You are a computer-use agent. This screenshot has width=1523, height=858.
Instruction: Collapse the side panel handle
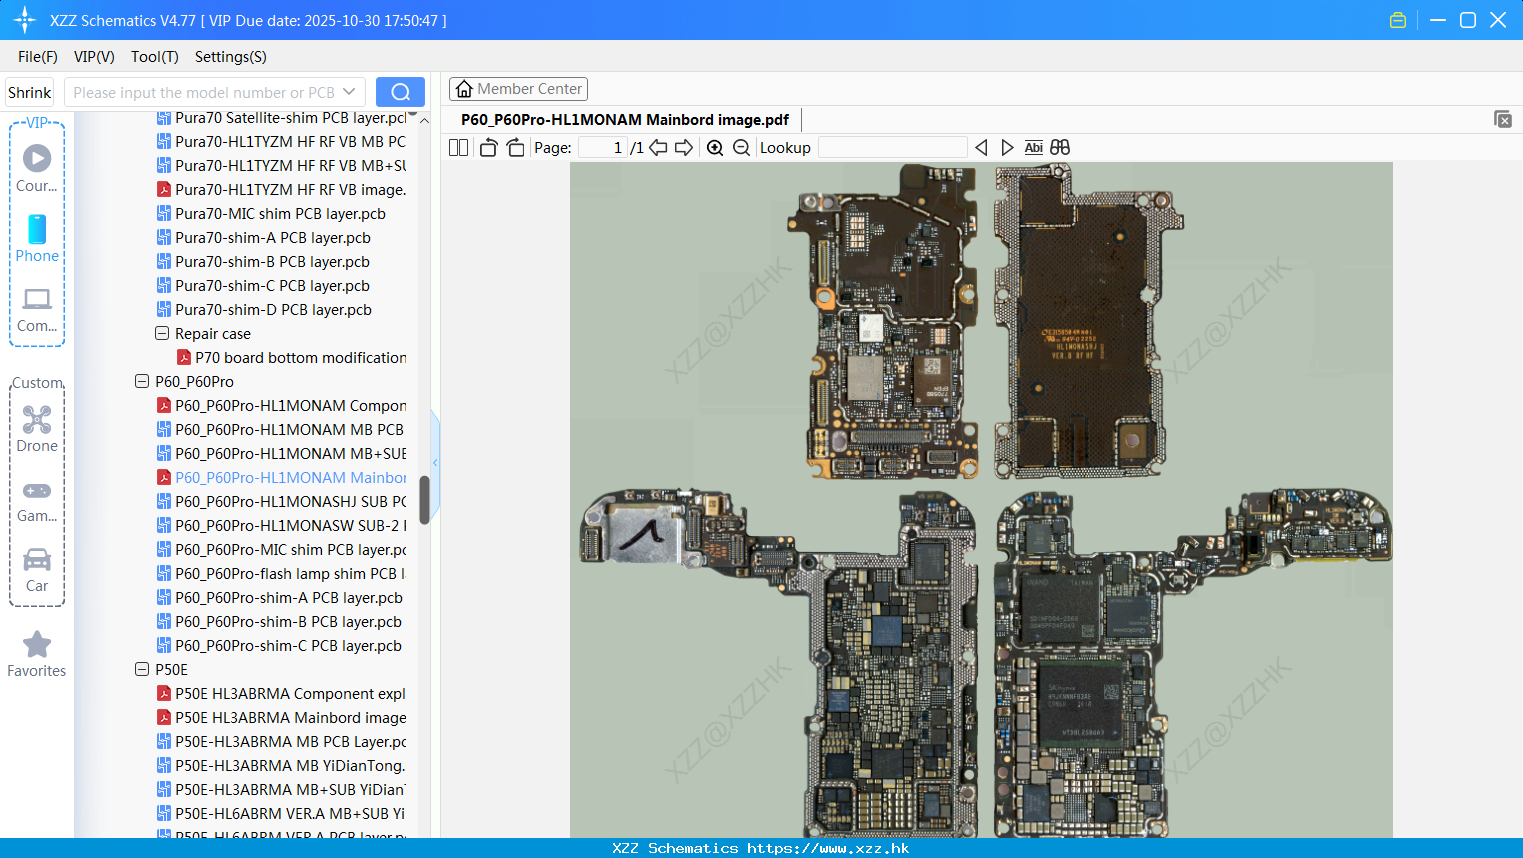[x=435, y=463]
